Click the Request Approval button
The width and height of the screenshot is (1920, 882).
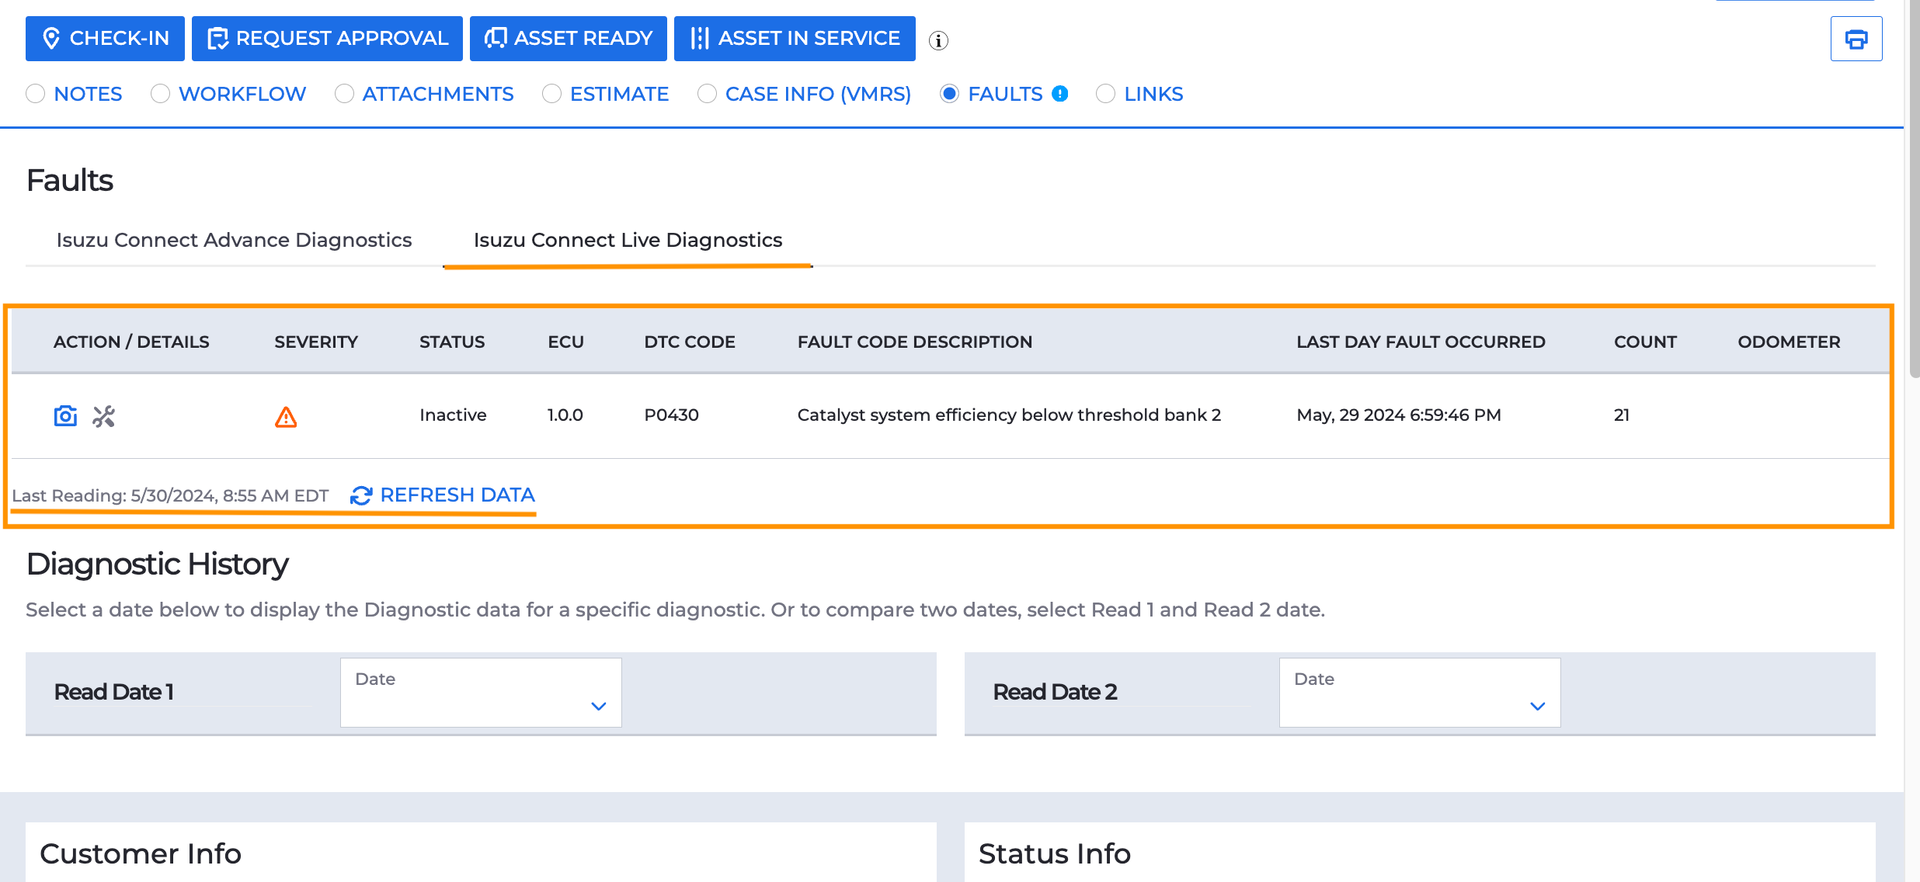327,38
